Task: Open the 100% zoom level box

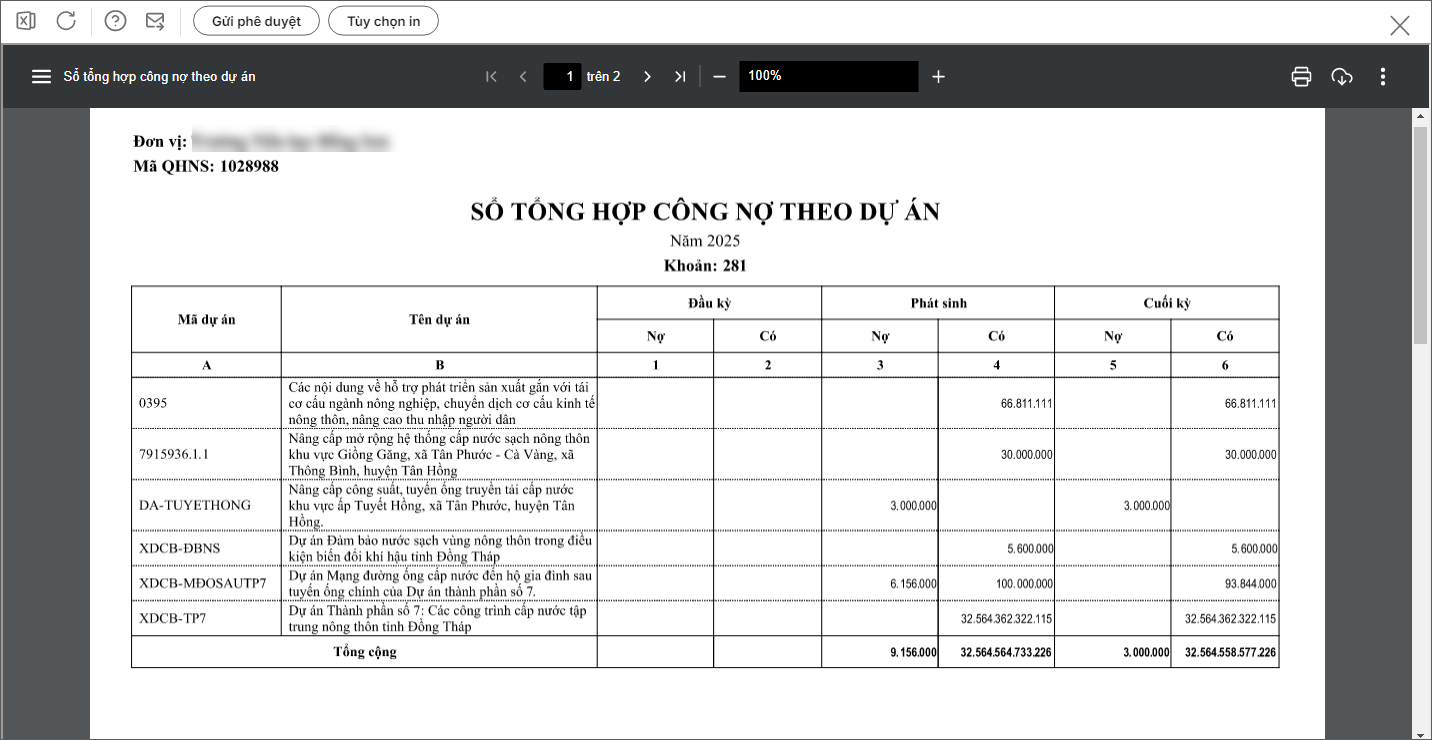Action: pyautogui.click(x=828, y=77)
